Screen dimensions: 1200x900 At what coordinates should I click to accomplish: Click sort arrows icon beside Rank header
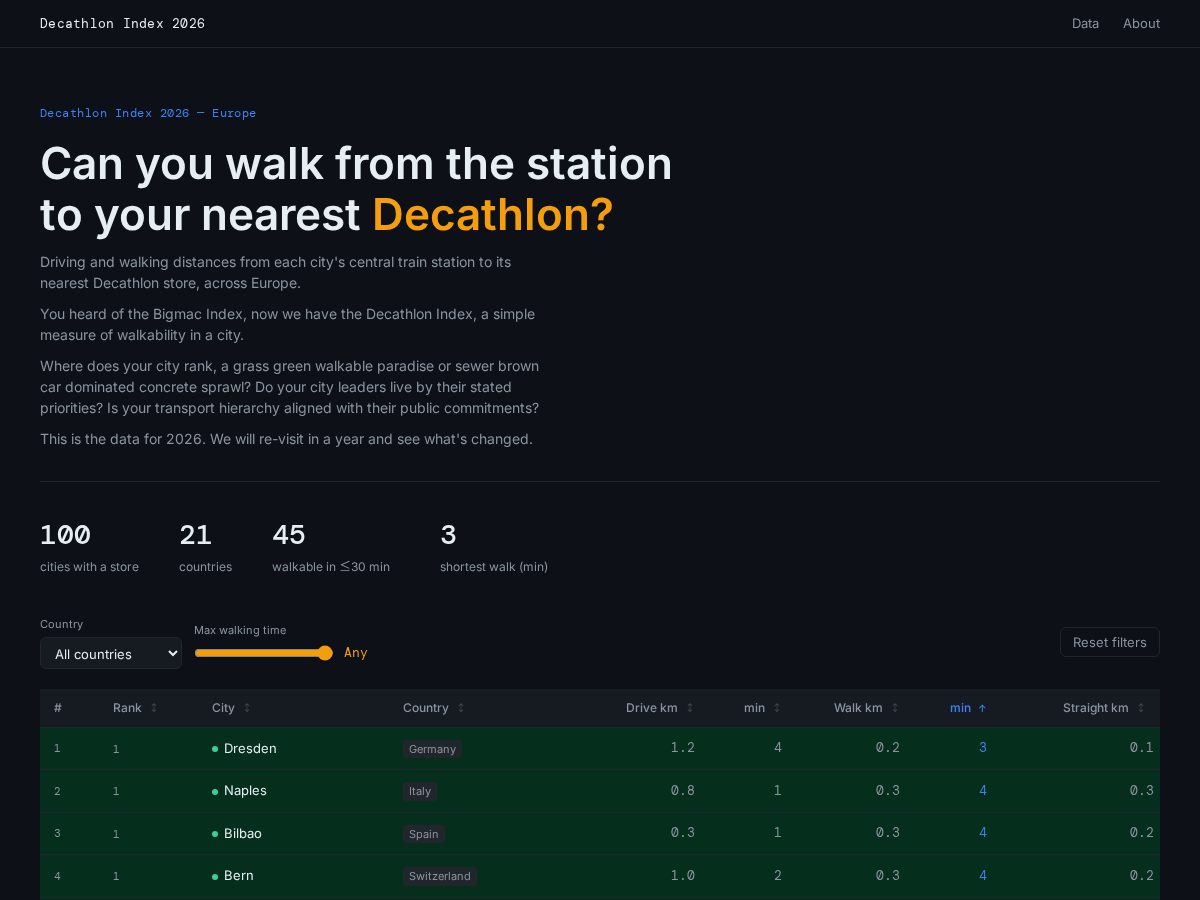pyautogui.click(x=154, y=708)
